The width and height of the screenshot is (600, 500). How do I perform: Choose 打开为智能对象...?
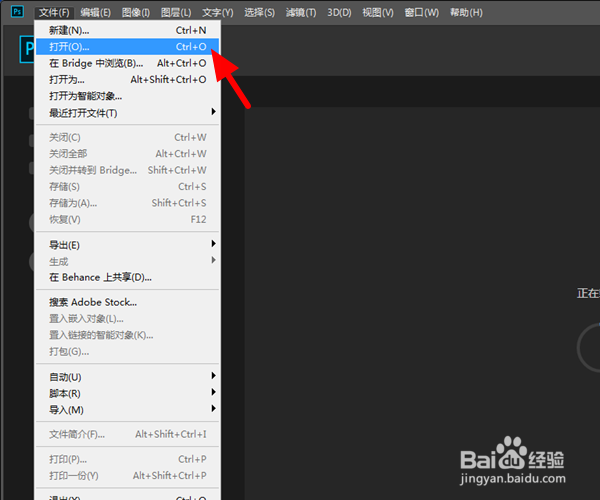127,96
